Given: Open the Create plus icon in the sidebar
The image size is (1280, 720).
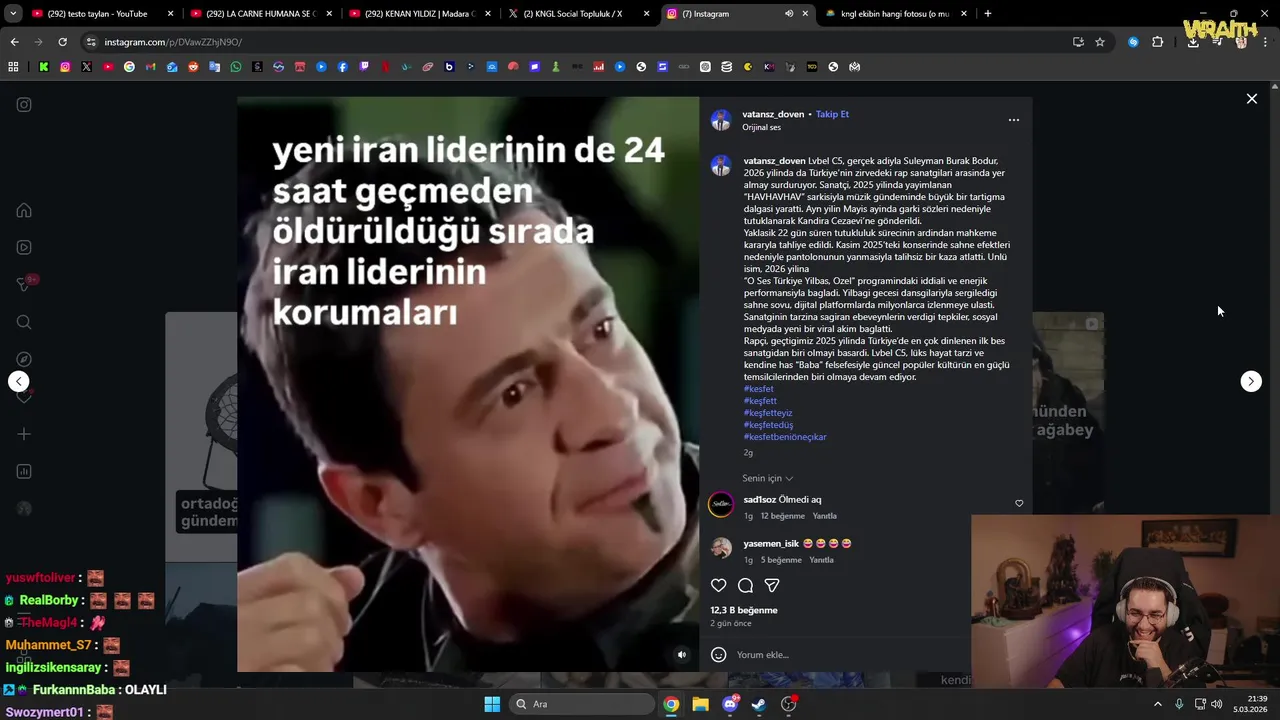Looking at the screenshot, I should tap(24, 434).
